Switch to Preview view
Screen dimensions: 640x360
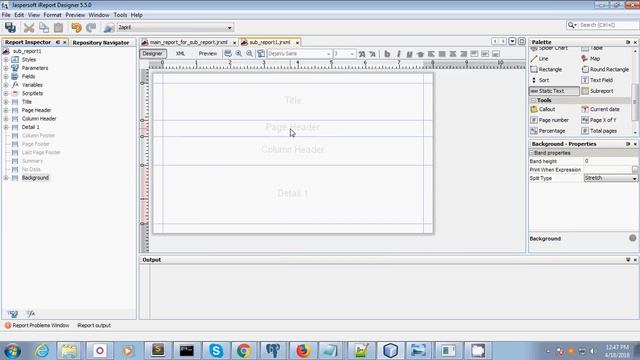(x=208, y=53)
